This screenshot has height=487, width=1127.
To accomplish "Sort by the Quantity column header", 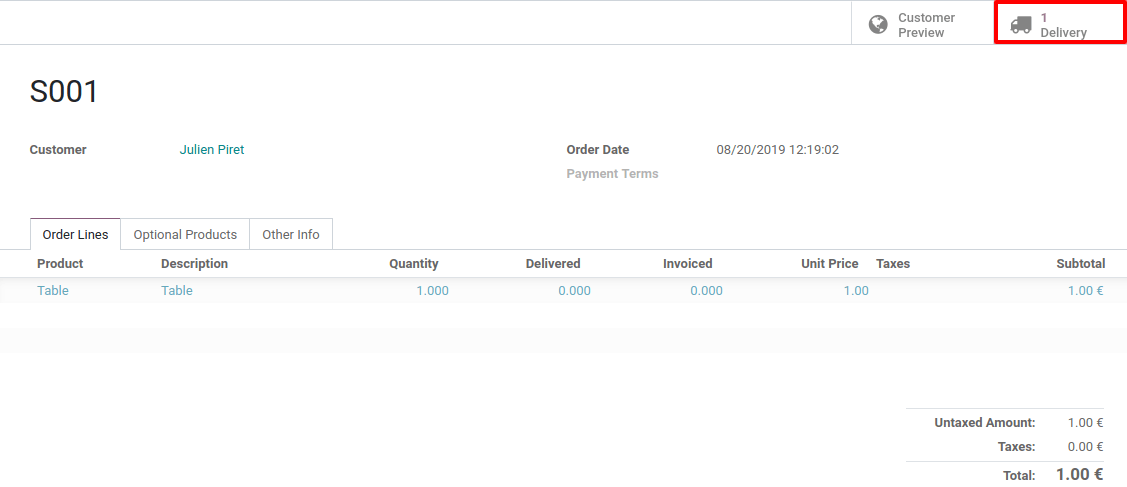I will [414, 264].
